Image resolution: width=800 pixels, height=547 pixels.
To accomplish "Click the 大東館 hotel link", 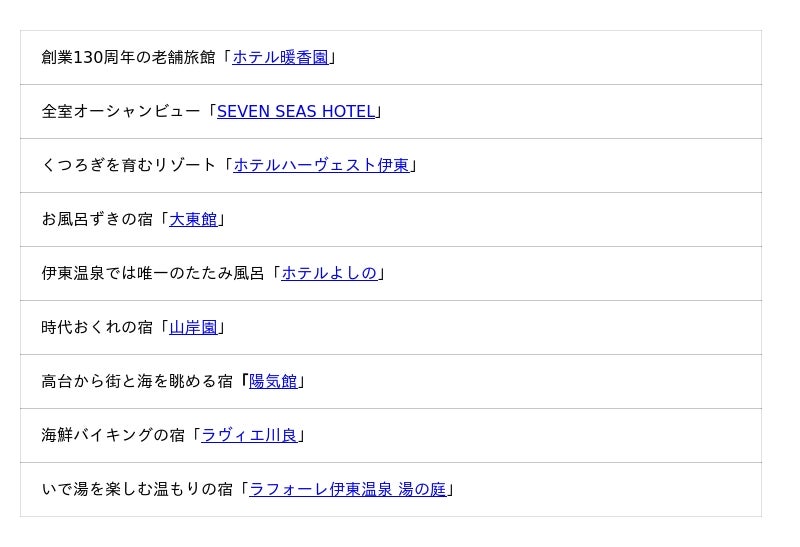I will click(x=193, y=220).
